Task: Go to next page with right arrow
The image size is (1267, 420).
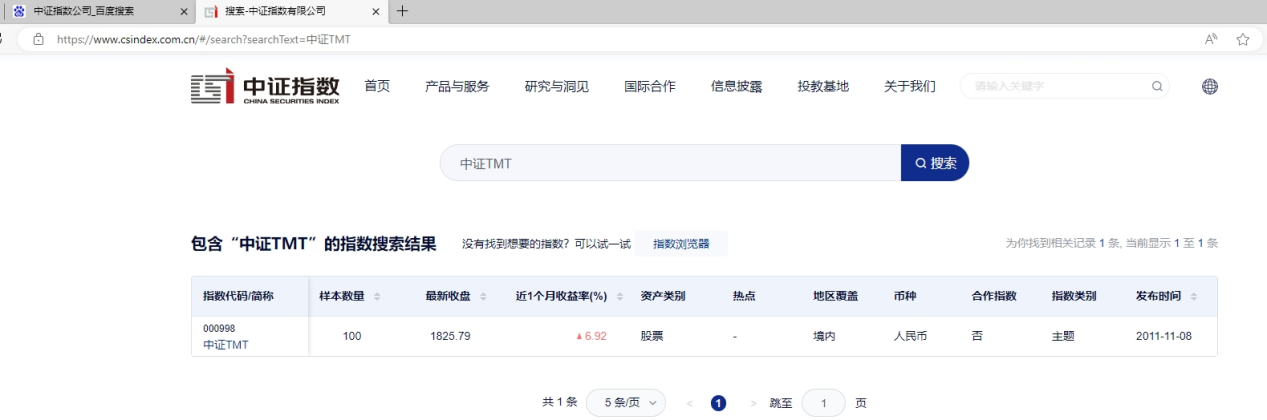Action: pos(753,403)
